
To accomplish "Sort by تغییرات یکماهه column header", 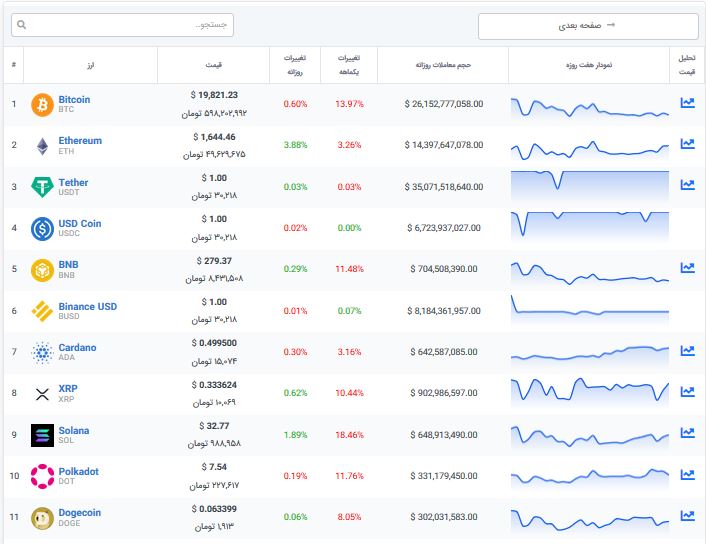I will point(349,65).
